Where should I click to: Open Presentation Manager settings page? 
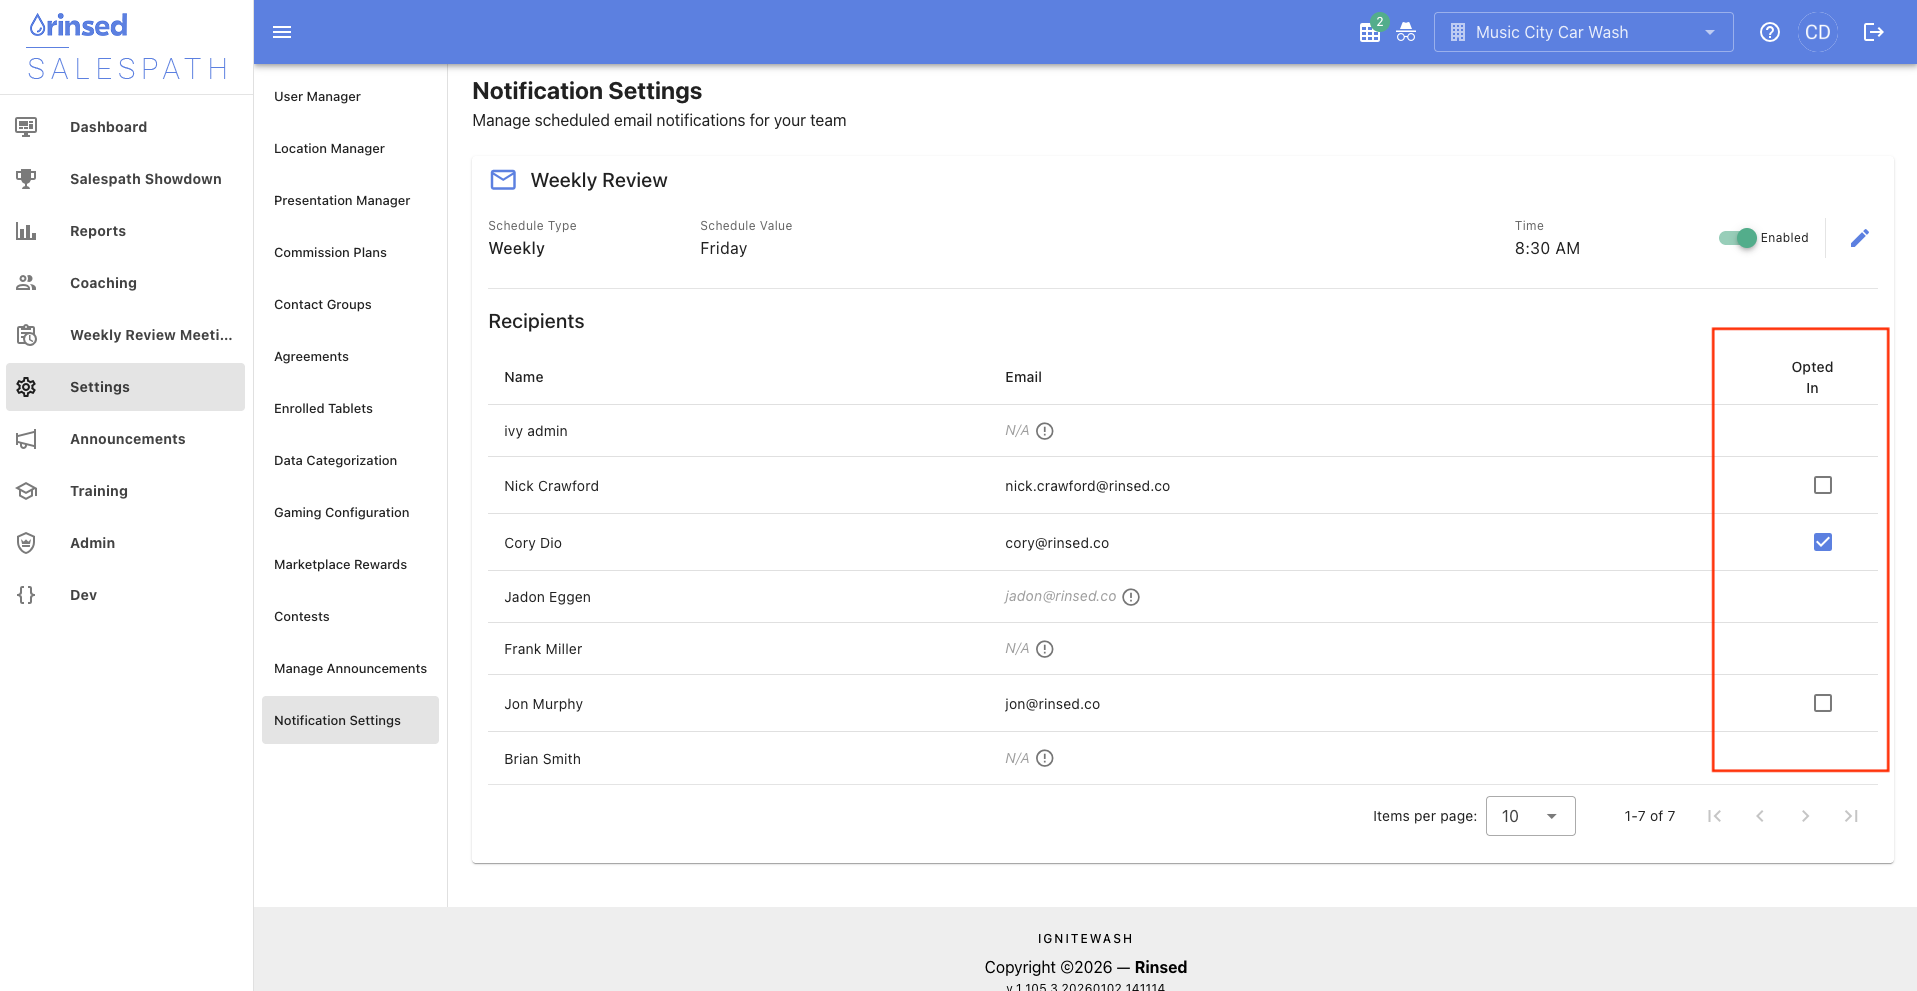click(350, 200)
